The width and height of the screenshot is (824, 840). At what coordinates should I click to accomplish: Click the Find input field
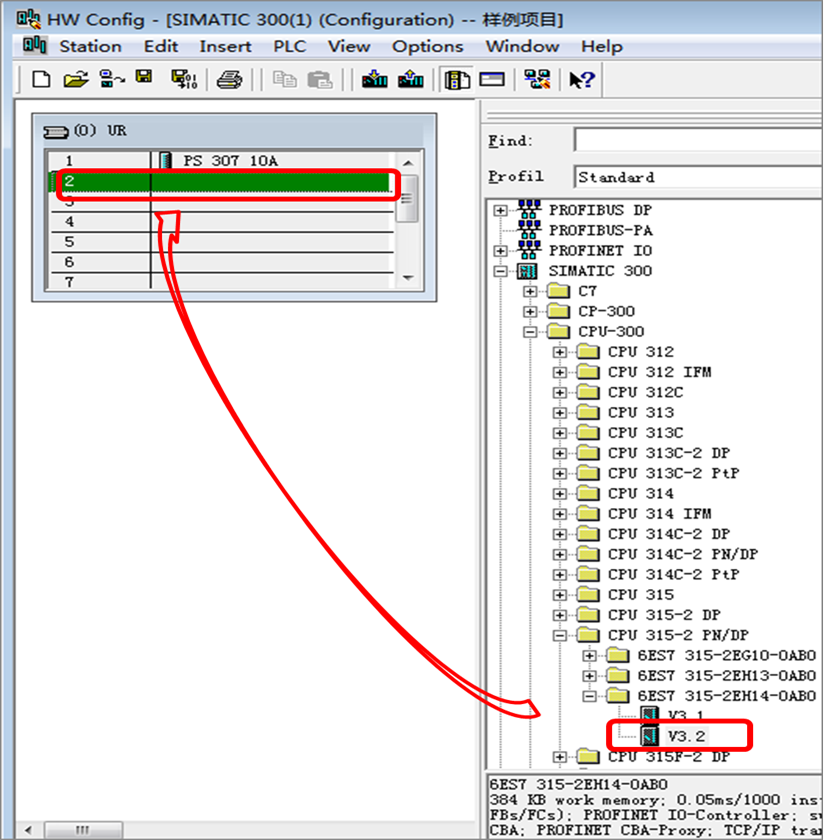(698, 140)
